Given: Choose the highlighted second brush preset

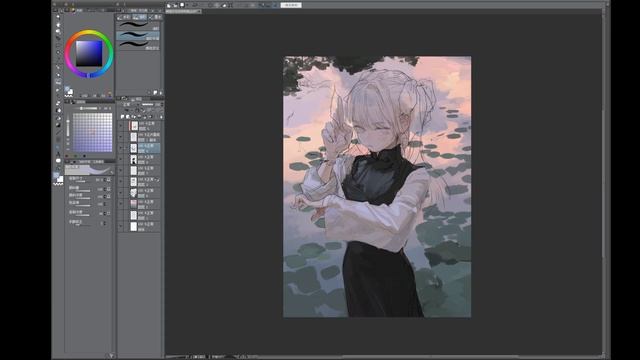Looking at the screenshot, I should (x=139, y=36).
